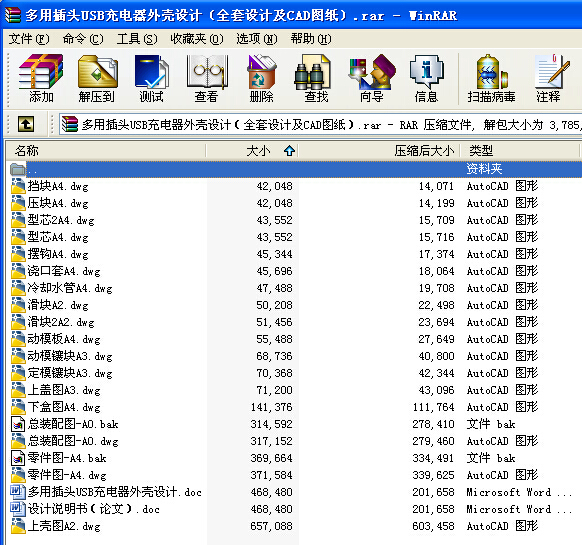Click the Word icon of 设计说明书（论文）.doc
582x545 pixels.
pyautogui.click(x=18, y=509)
